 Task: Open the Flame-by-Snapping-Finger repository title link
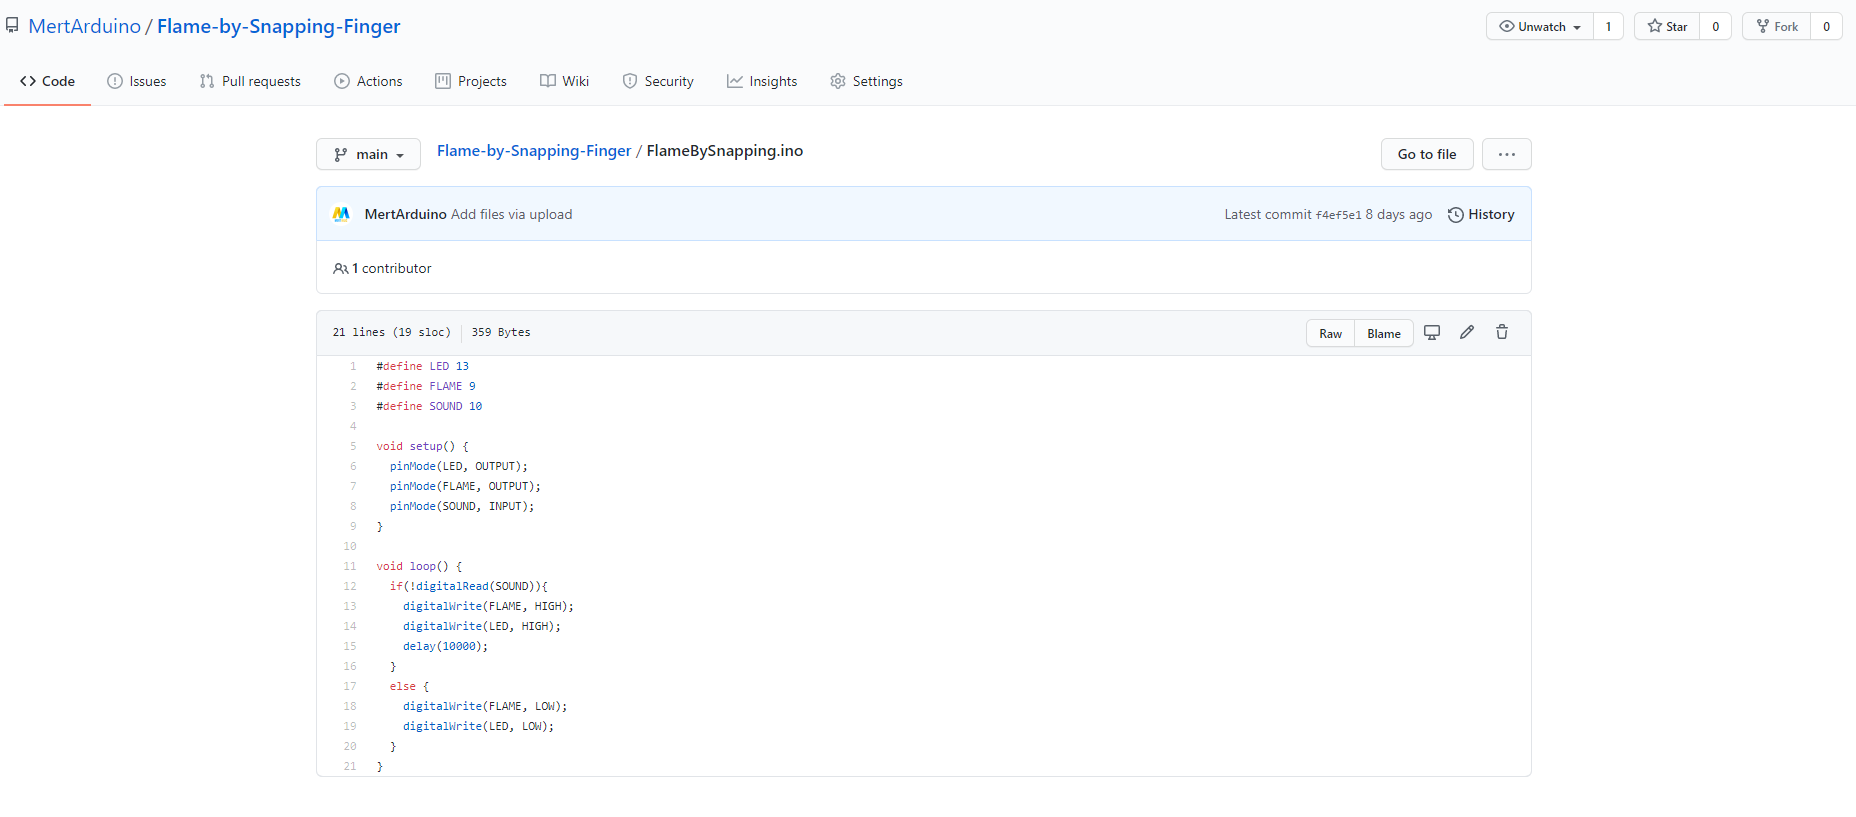point(279,26)
